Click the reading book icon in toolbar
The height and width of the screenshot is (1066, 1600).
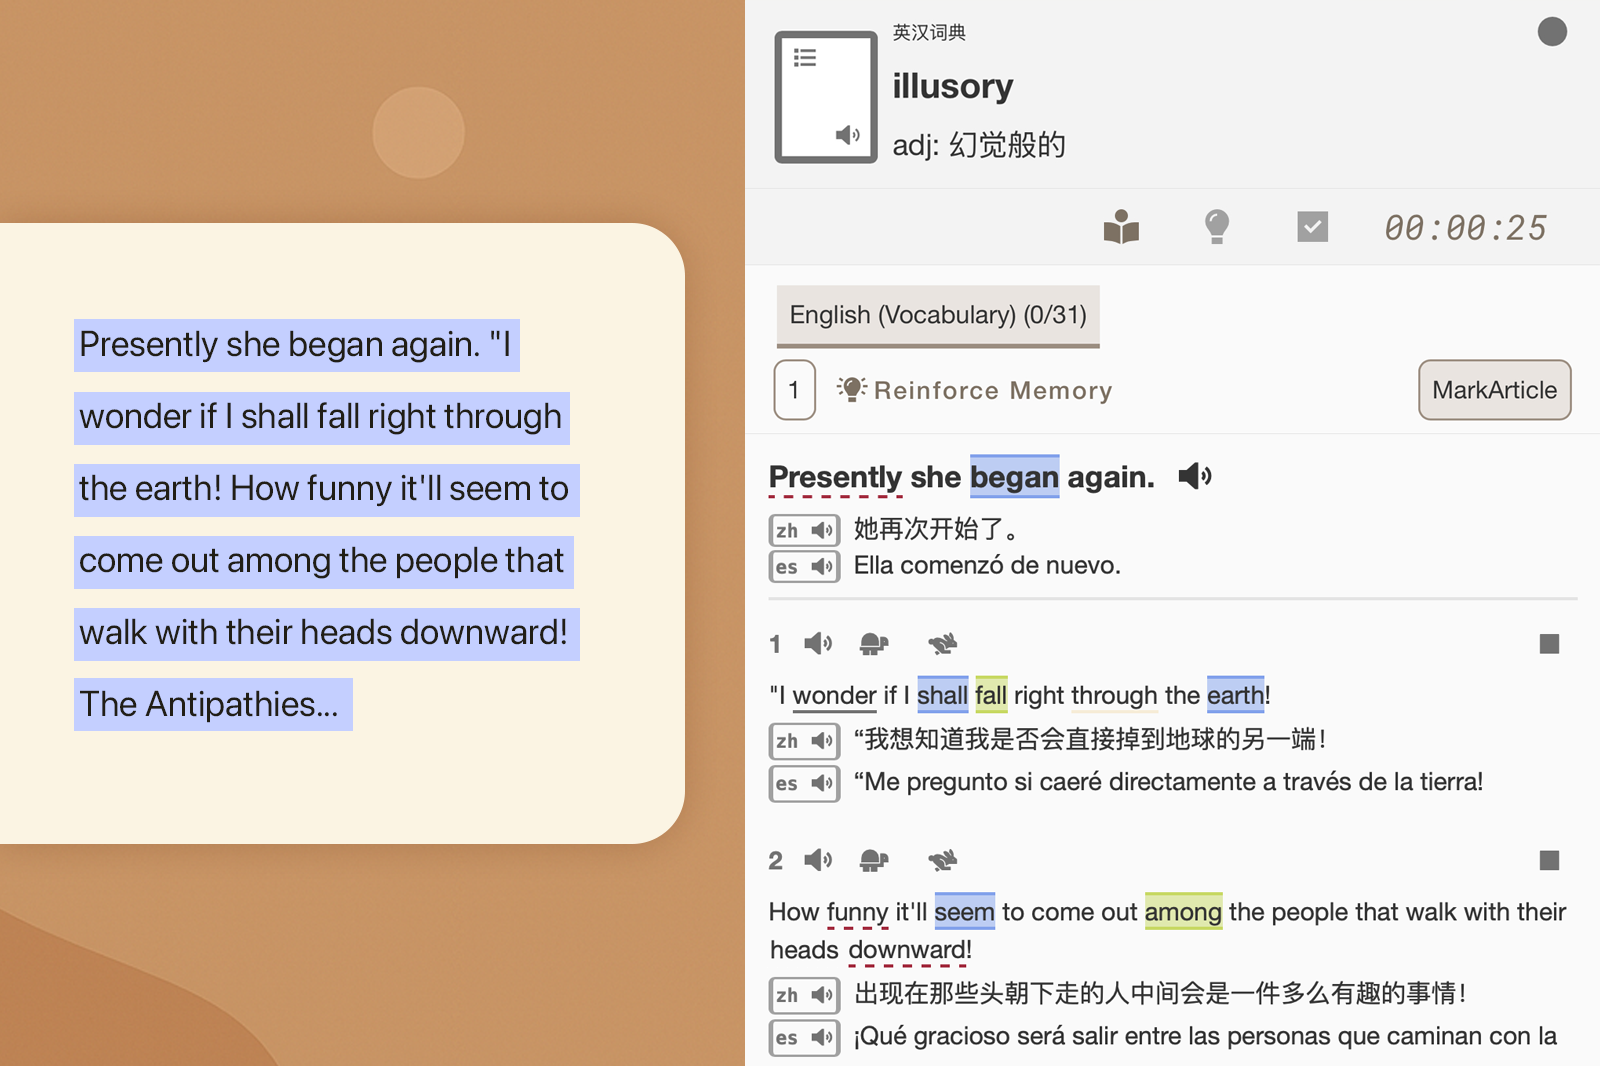pos(1121,227)
